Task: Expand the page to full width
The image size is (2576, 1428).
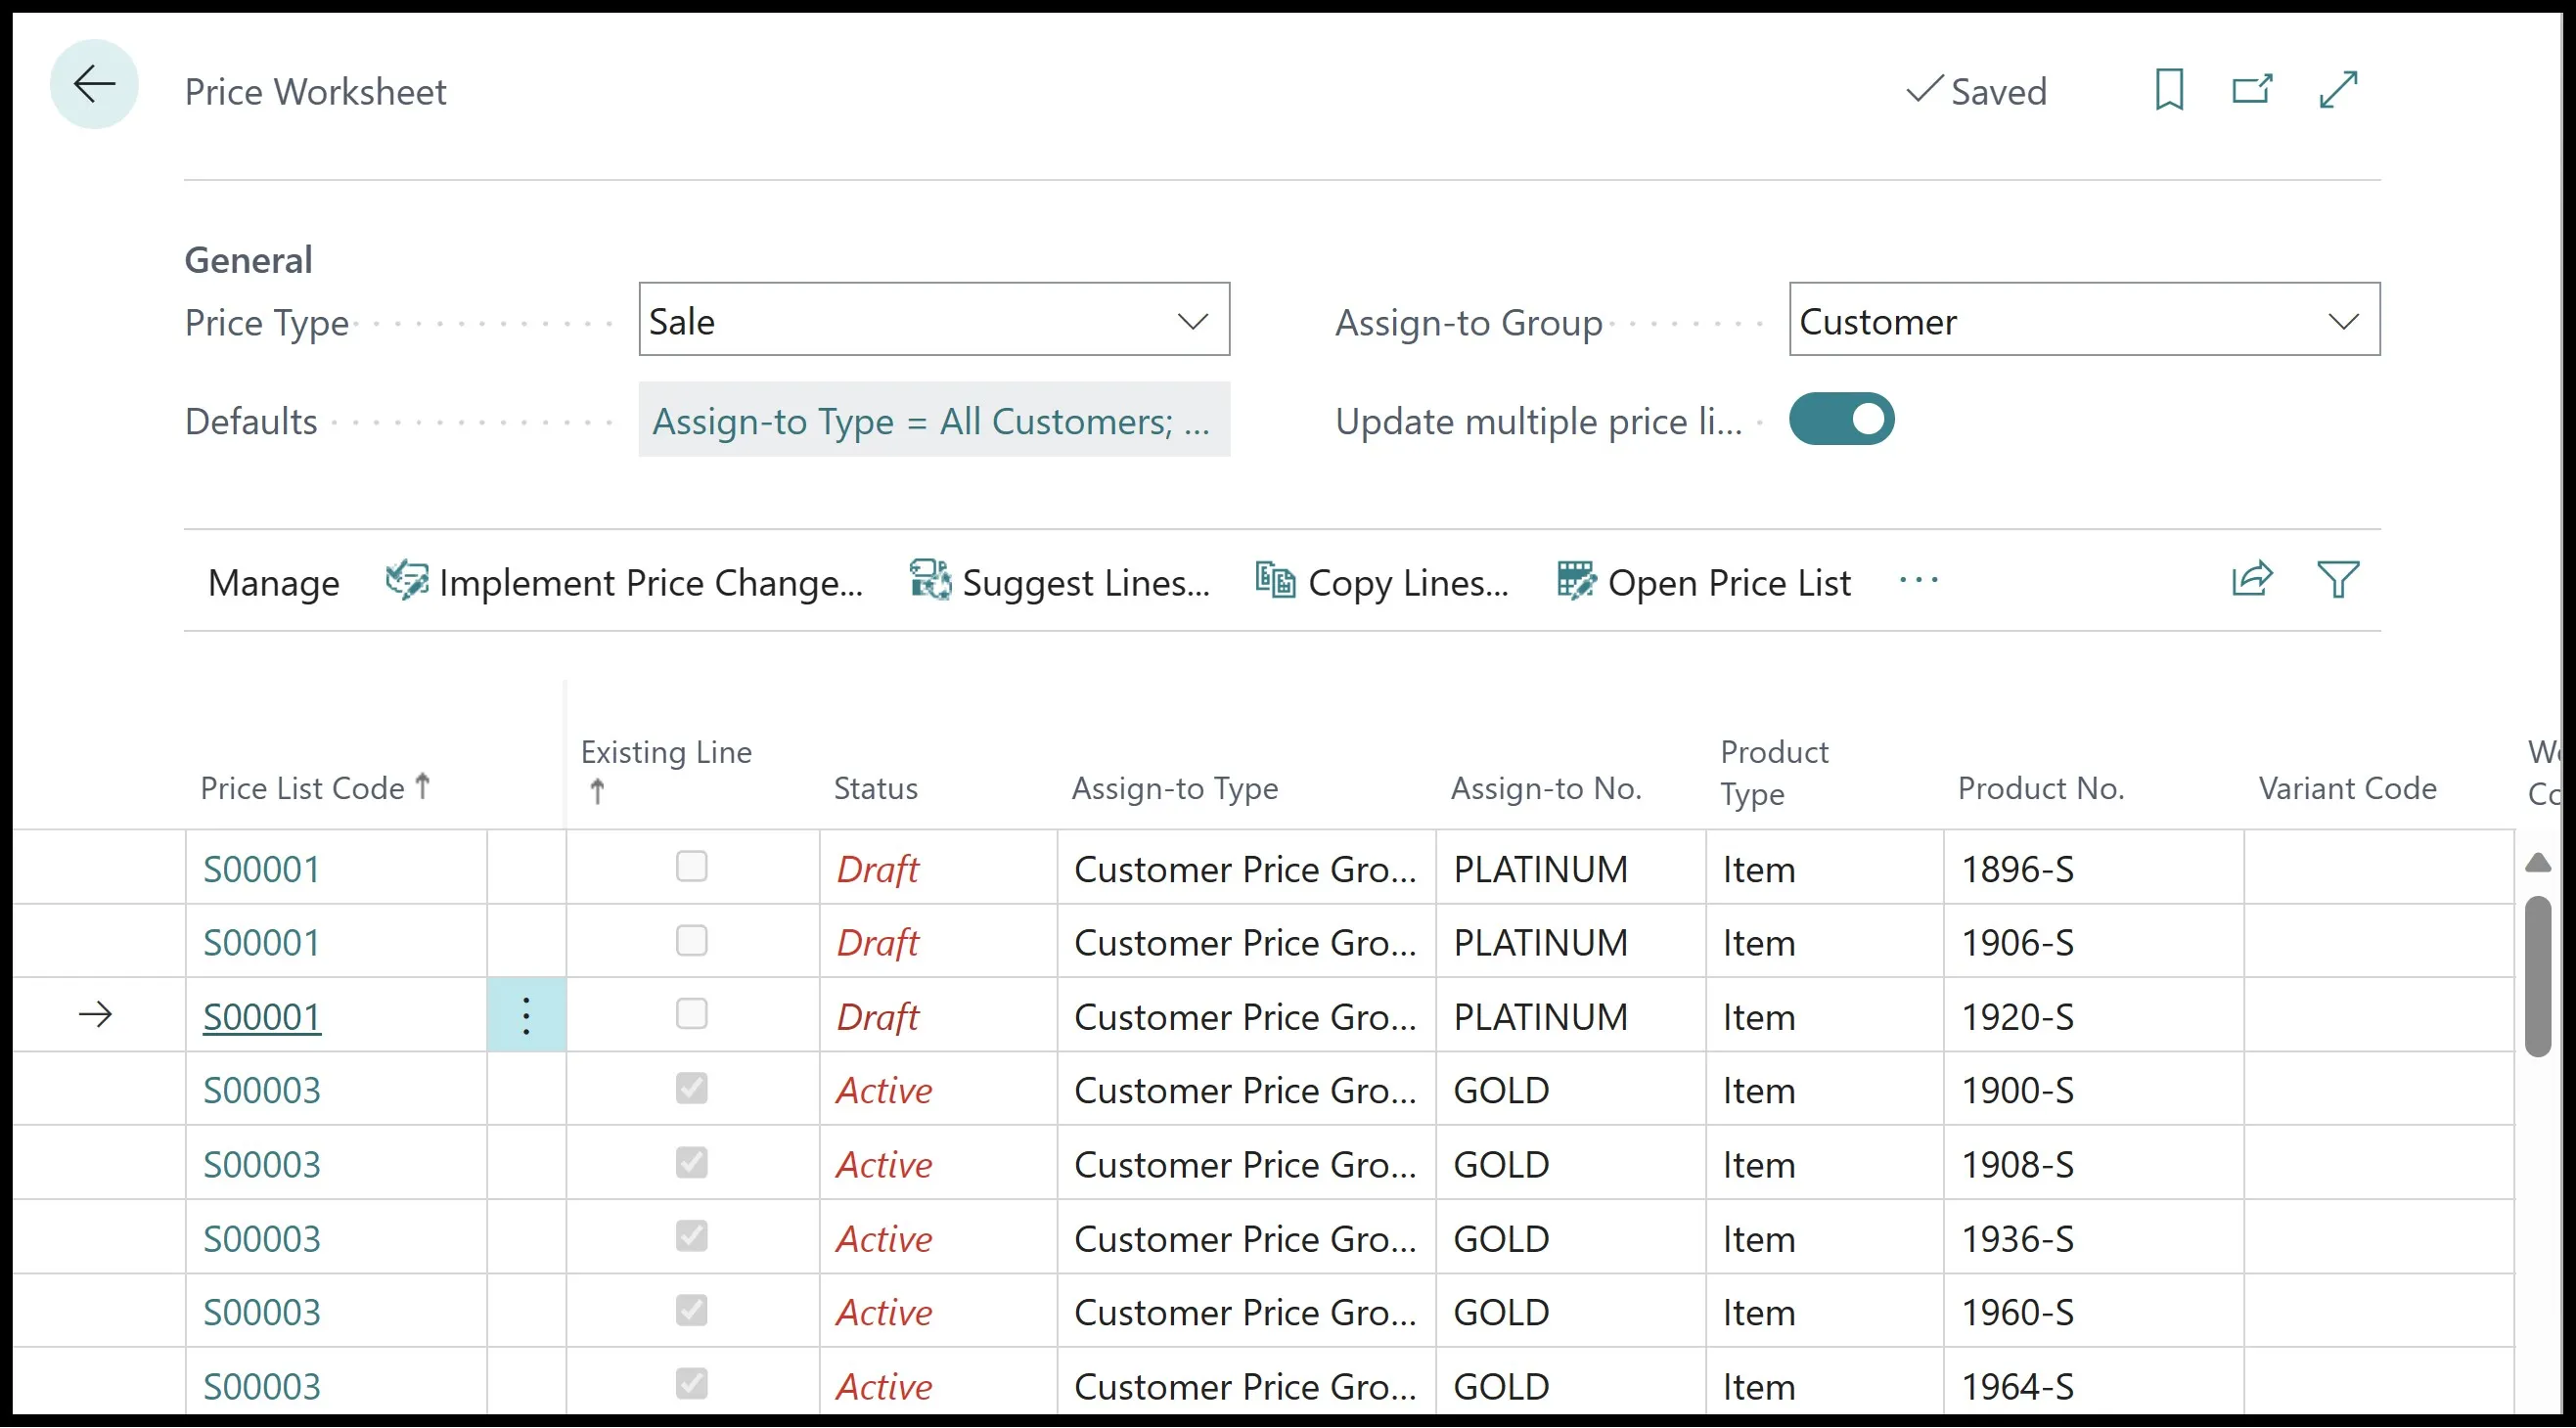Action: tap(2338, 90)
